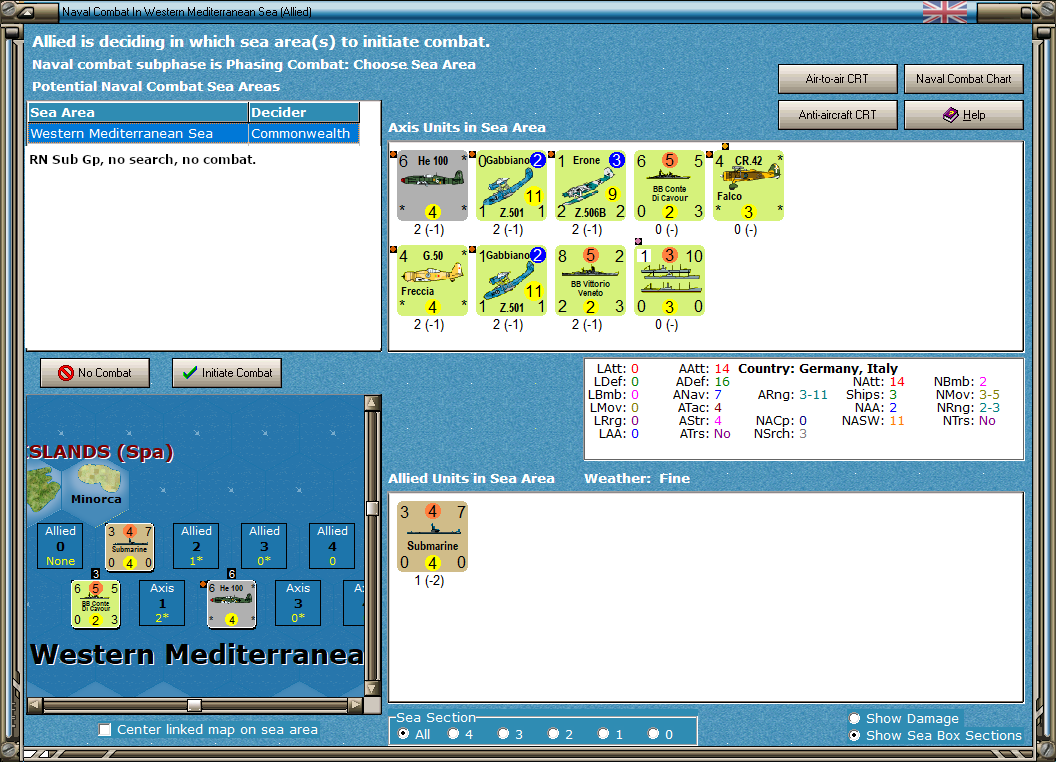
Task: Select Sea Section 1 radio button
Action: coord(603,734)
